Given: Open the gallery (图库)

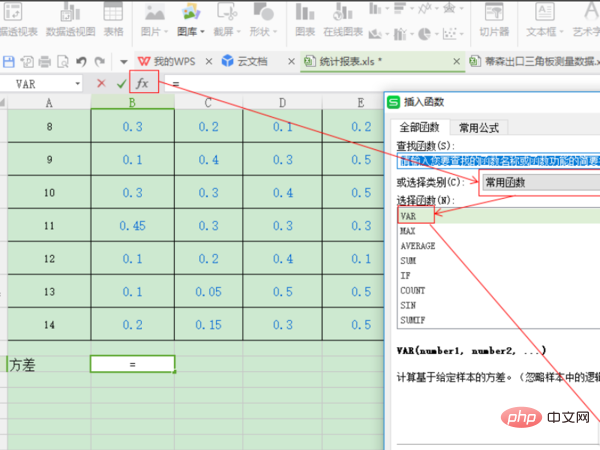Looking at the screenshot, I should click(191, 19).
